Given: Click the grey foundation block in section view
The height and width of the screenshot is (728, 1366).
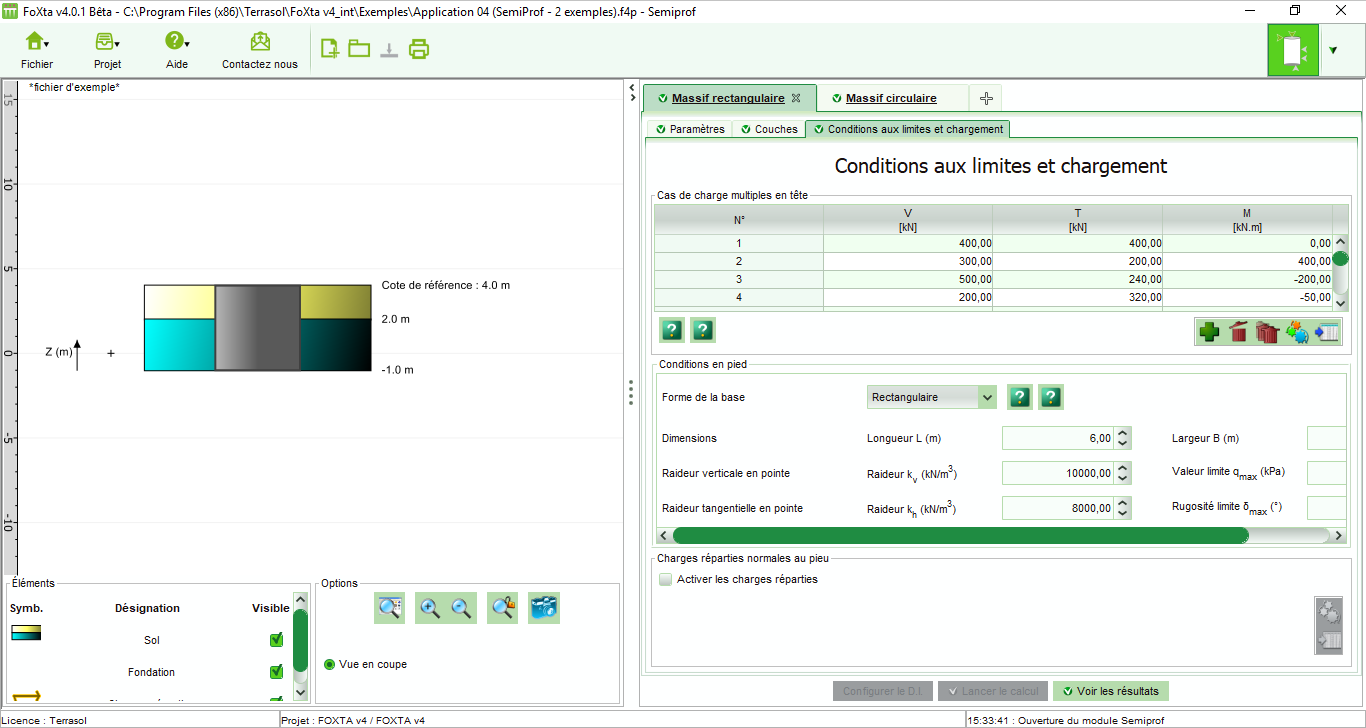Looking at the screenshot, I should click(x=258, y=328).
